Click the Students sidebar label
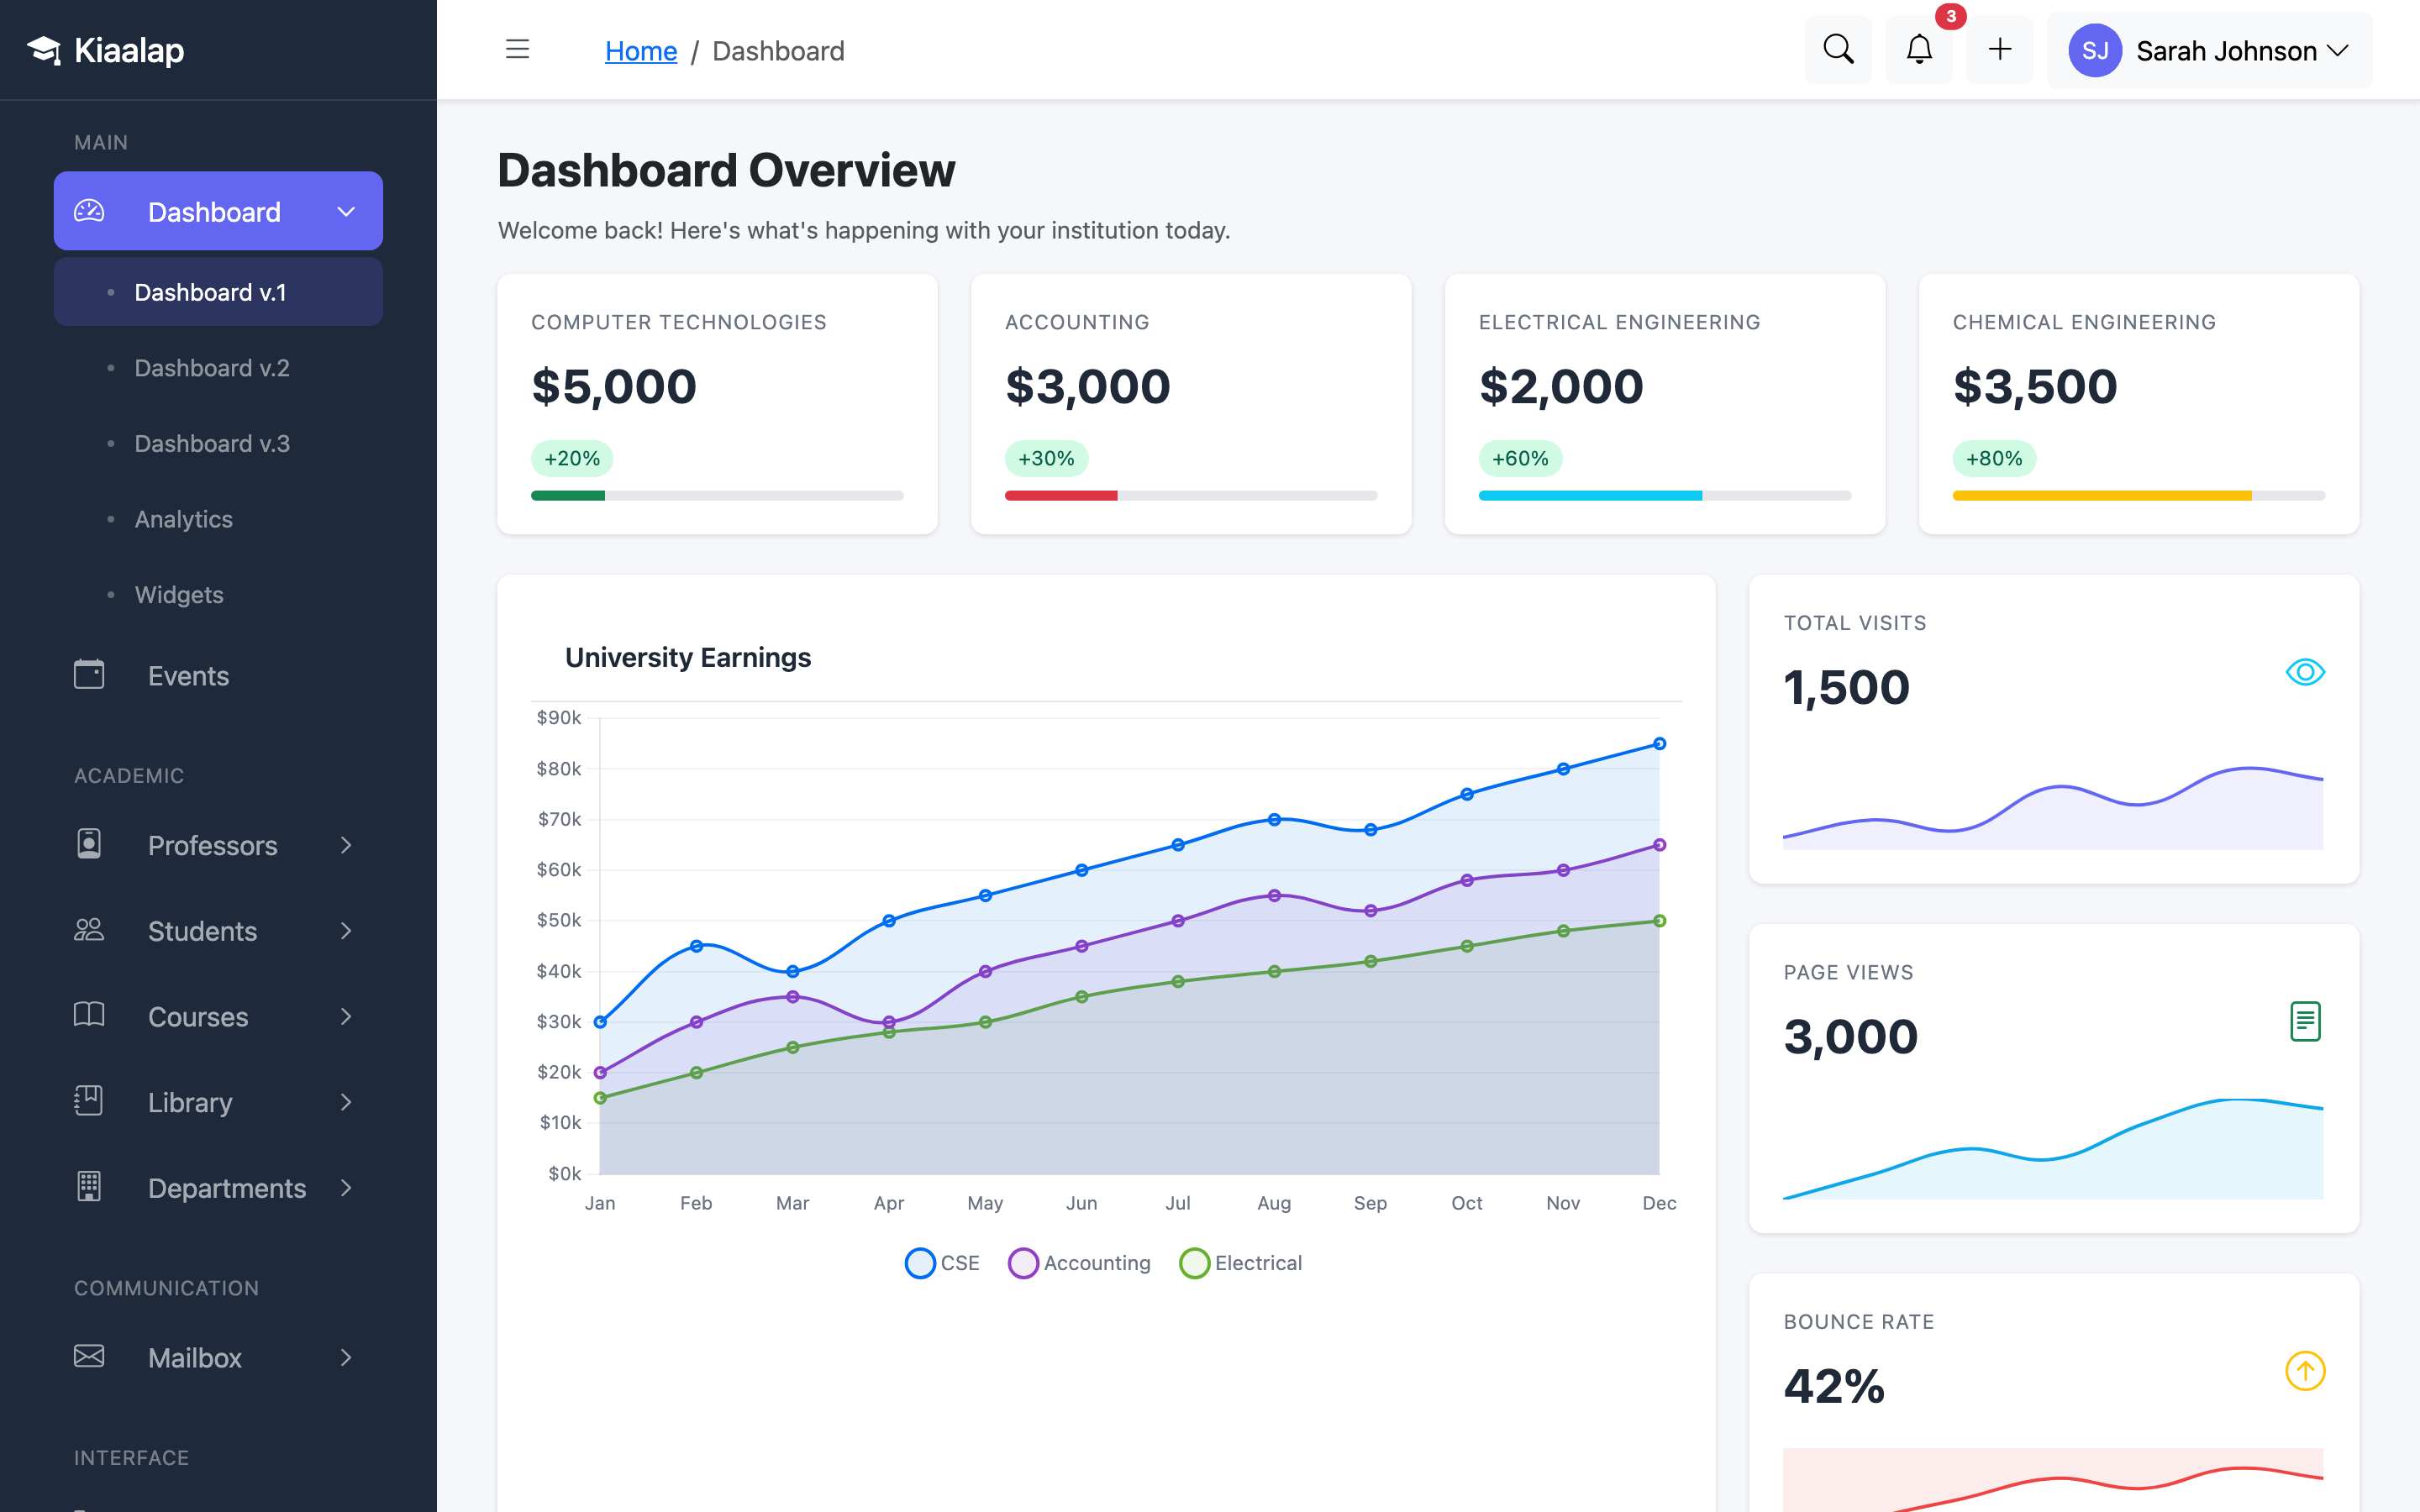The width and height of the screenshot is (2420, 1512). click(202, 931)
